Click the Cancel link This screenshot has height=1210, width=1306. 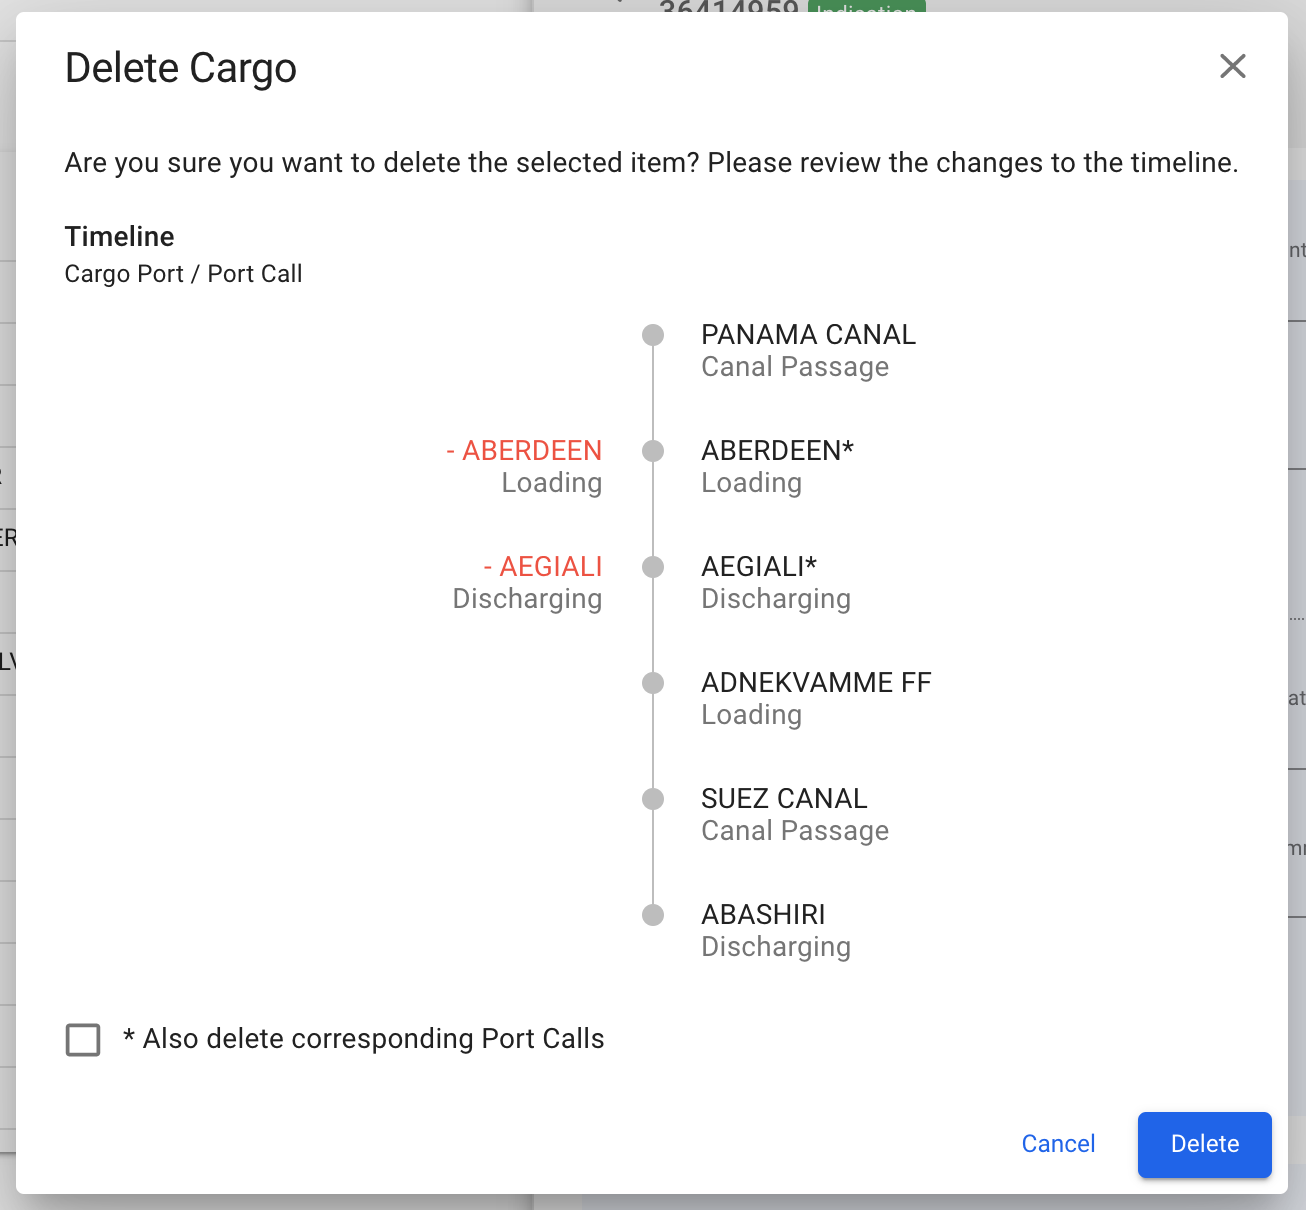tap(1058, 1144)
